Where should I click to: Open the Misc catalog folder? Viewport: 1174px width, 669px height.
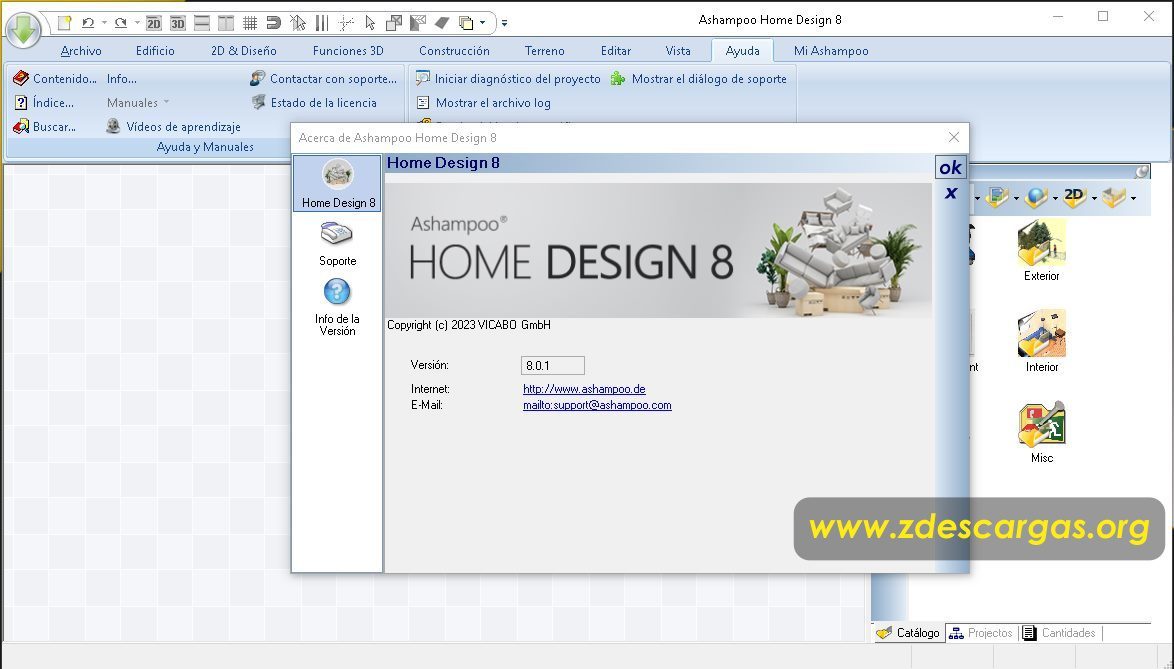tap(1041, 433)
